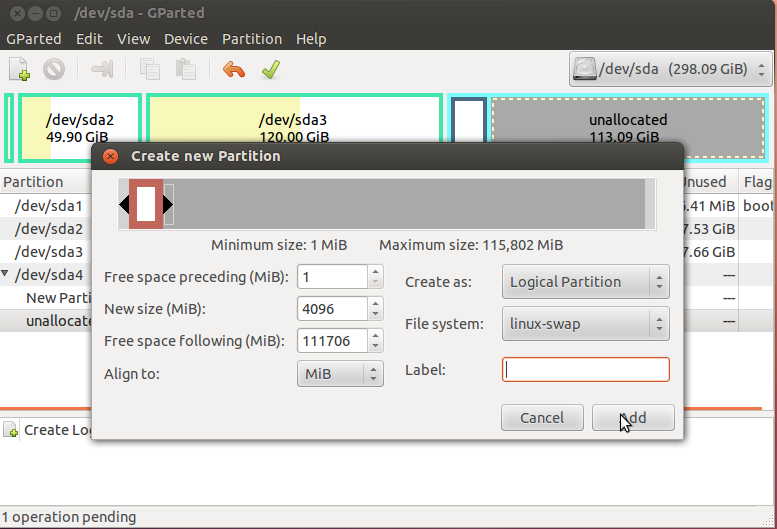
Task: Click the Create Logical operation icon in the pending list
Action: [10, 429]
